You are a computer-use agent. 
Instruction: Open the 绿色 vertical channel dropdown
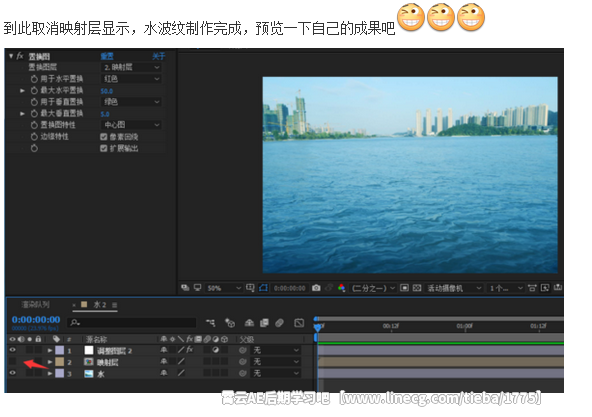132,102
